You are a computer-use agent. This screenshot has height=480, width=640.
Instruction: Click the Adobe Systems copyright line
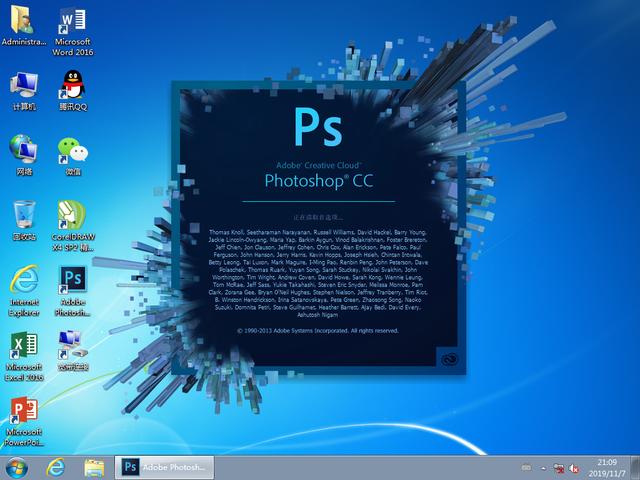point(318,331)
